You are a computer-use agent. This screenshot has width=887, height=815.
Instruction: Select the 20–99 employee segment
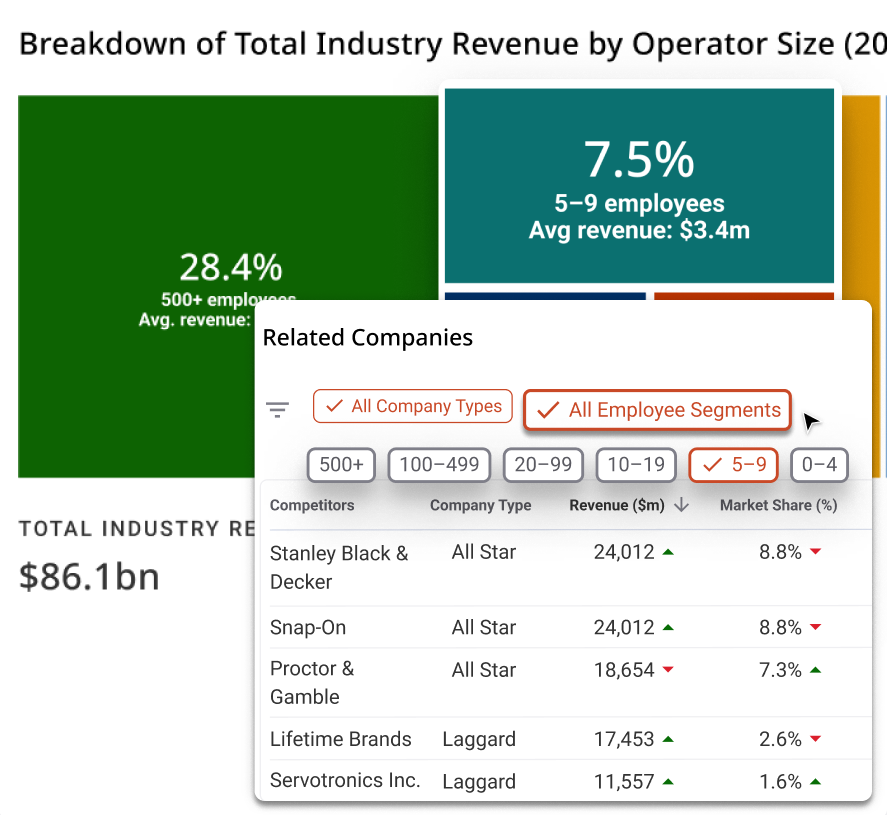coord(543,465)
